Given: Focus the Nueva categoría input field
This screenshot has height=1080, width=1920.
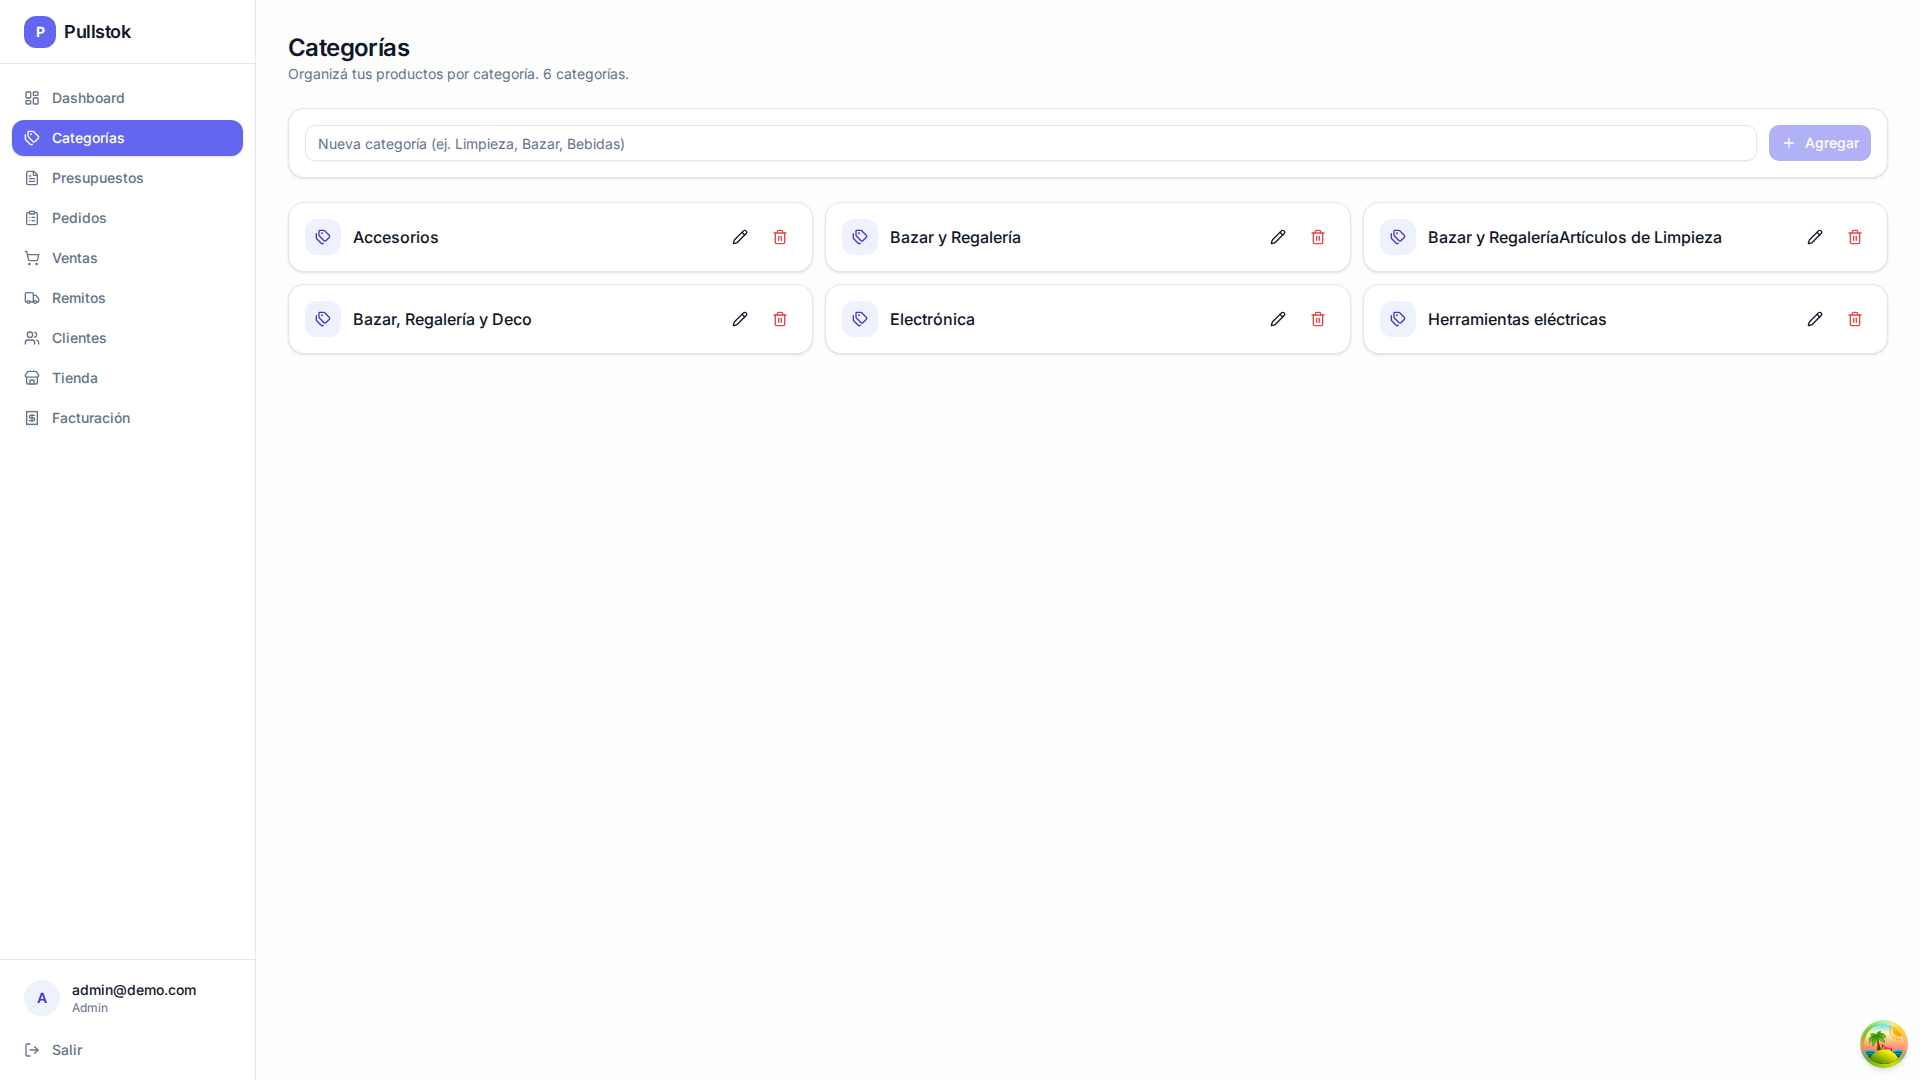Looking at the screenshot, I should (x=1030, y=143).
